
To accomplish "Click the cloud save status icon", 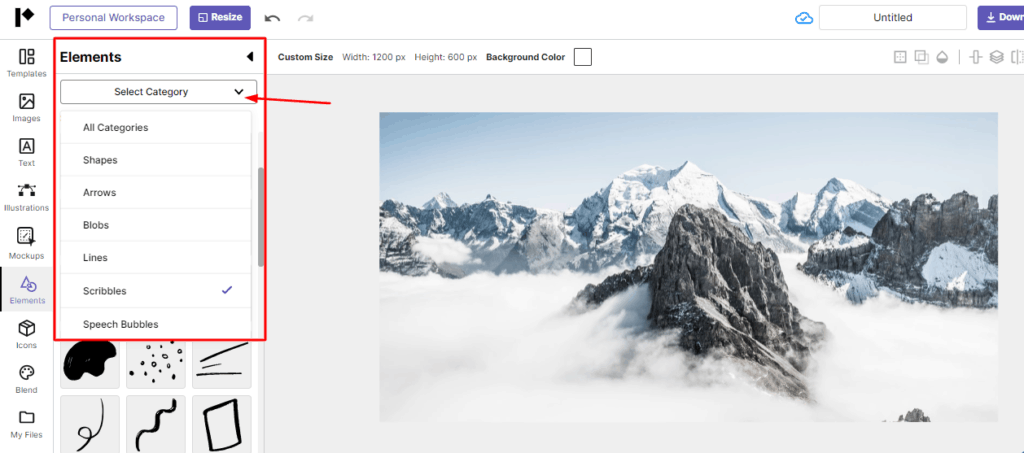I will click(804, 18).
